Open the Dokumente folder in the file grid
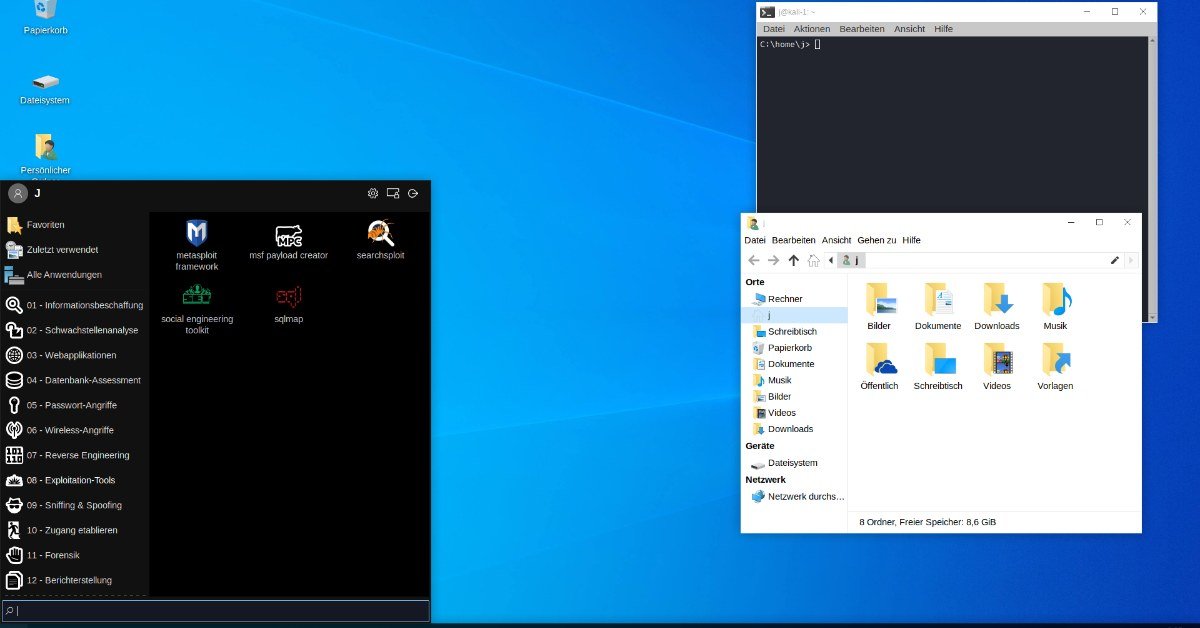The width and height of the screenshot is (1200, 628). pyautogui.click(x=938, y=307)
